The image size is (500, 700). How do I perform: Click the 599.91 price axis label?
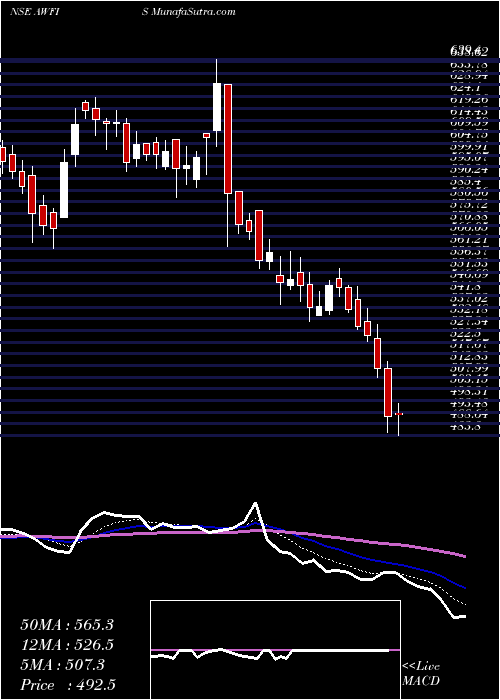(x=468, y=146)
